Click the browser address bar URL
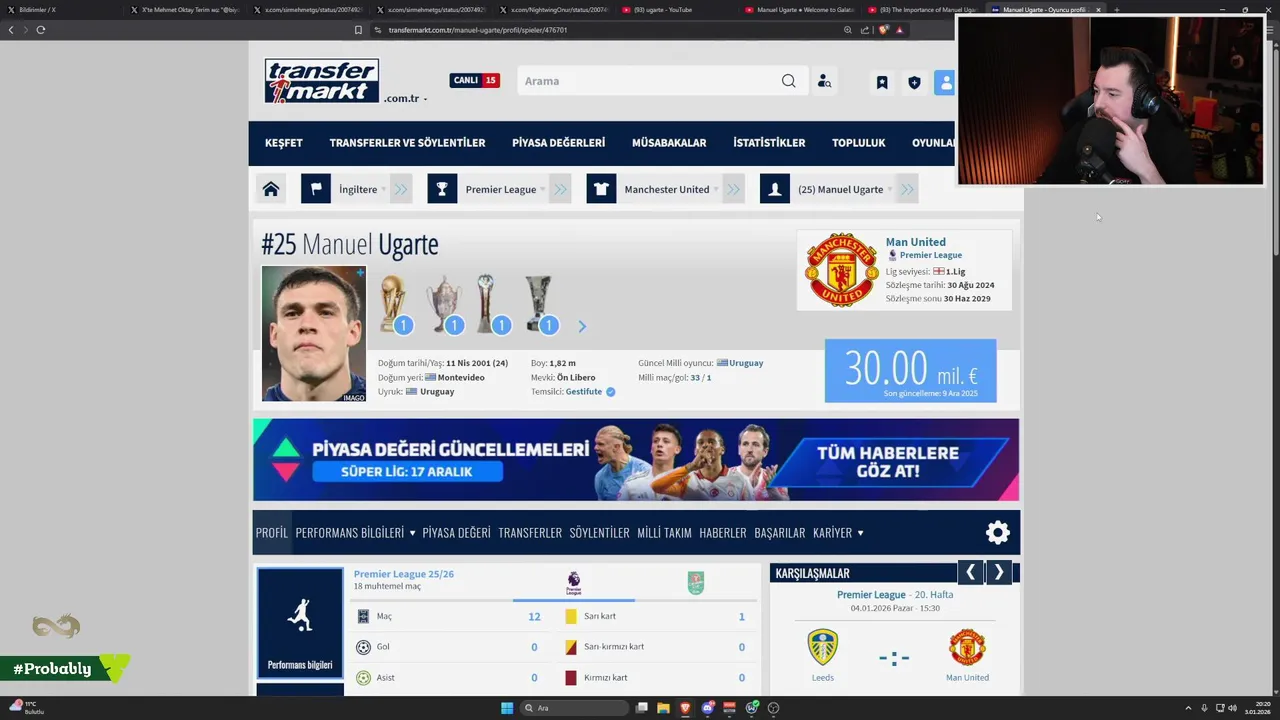 [x=477, y=30]
